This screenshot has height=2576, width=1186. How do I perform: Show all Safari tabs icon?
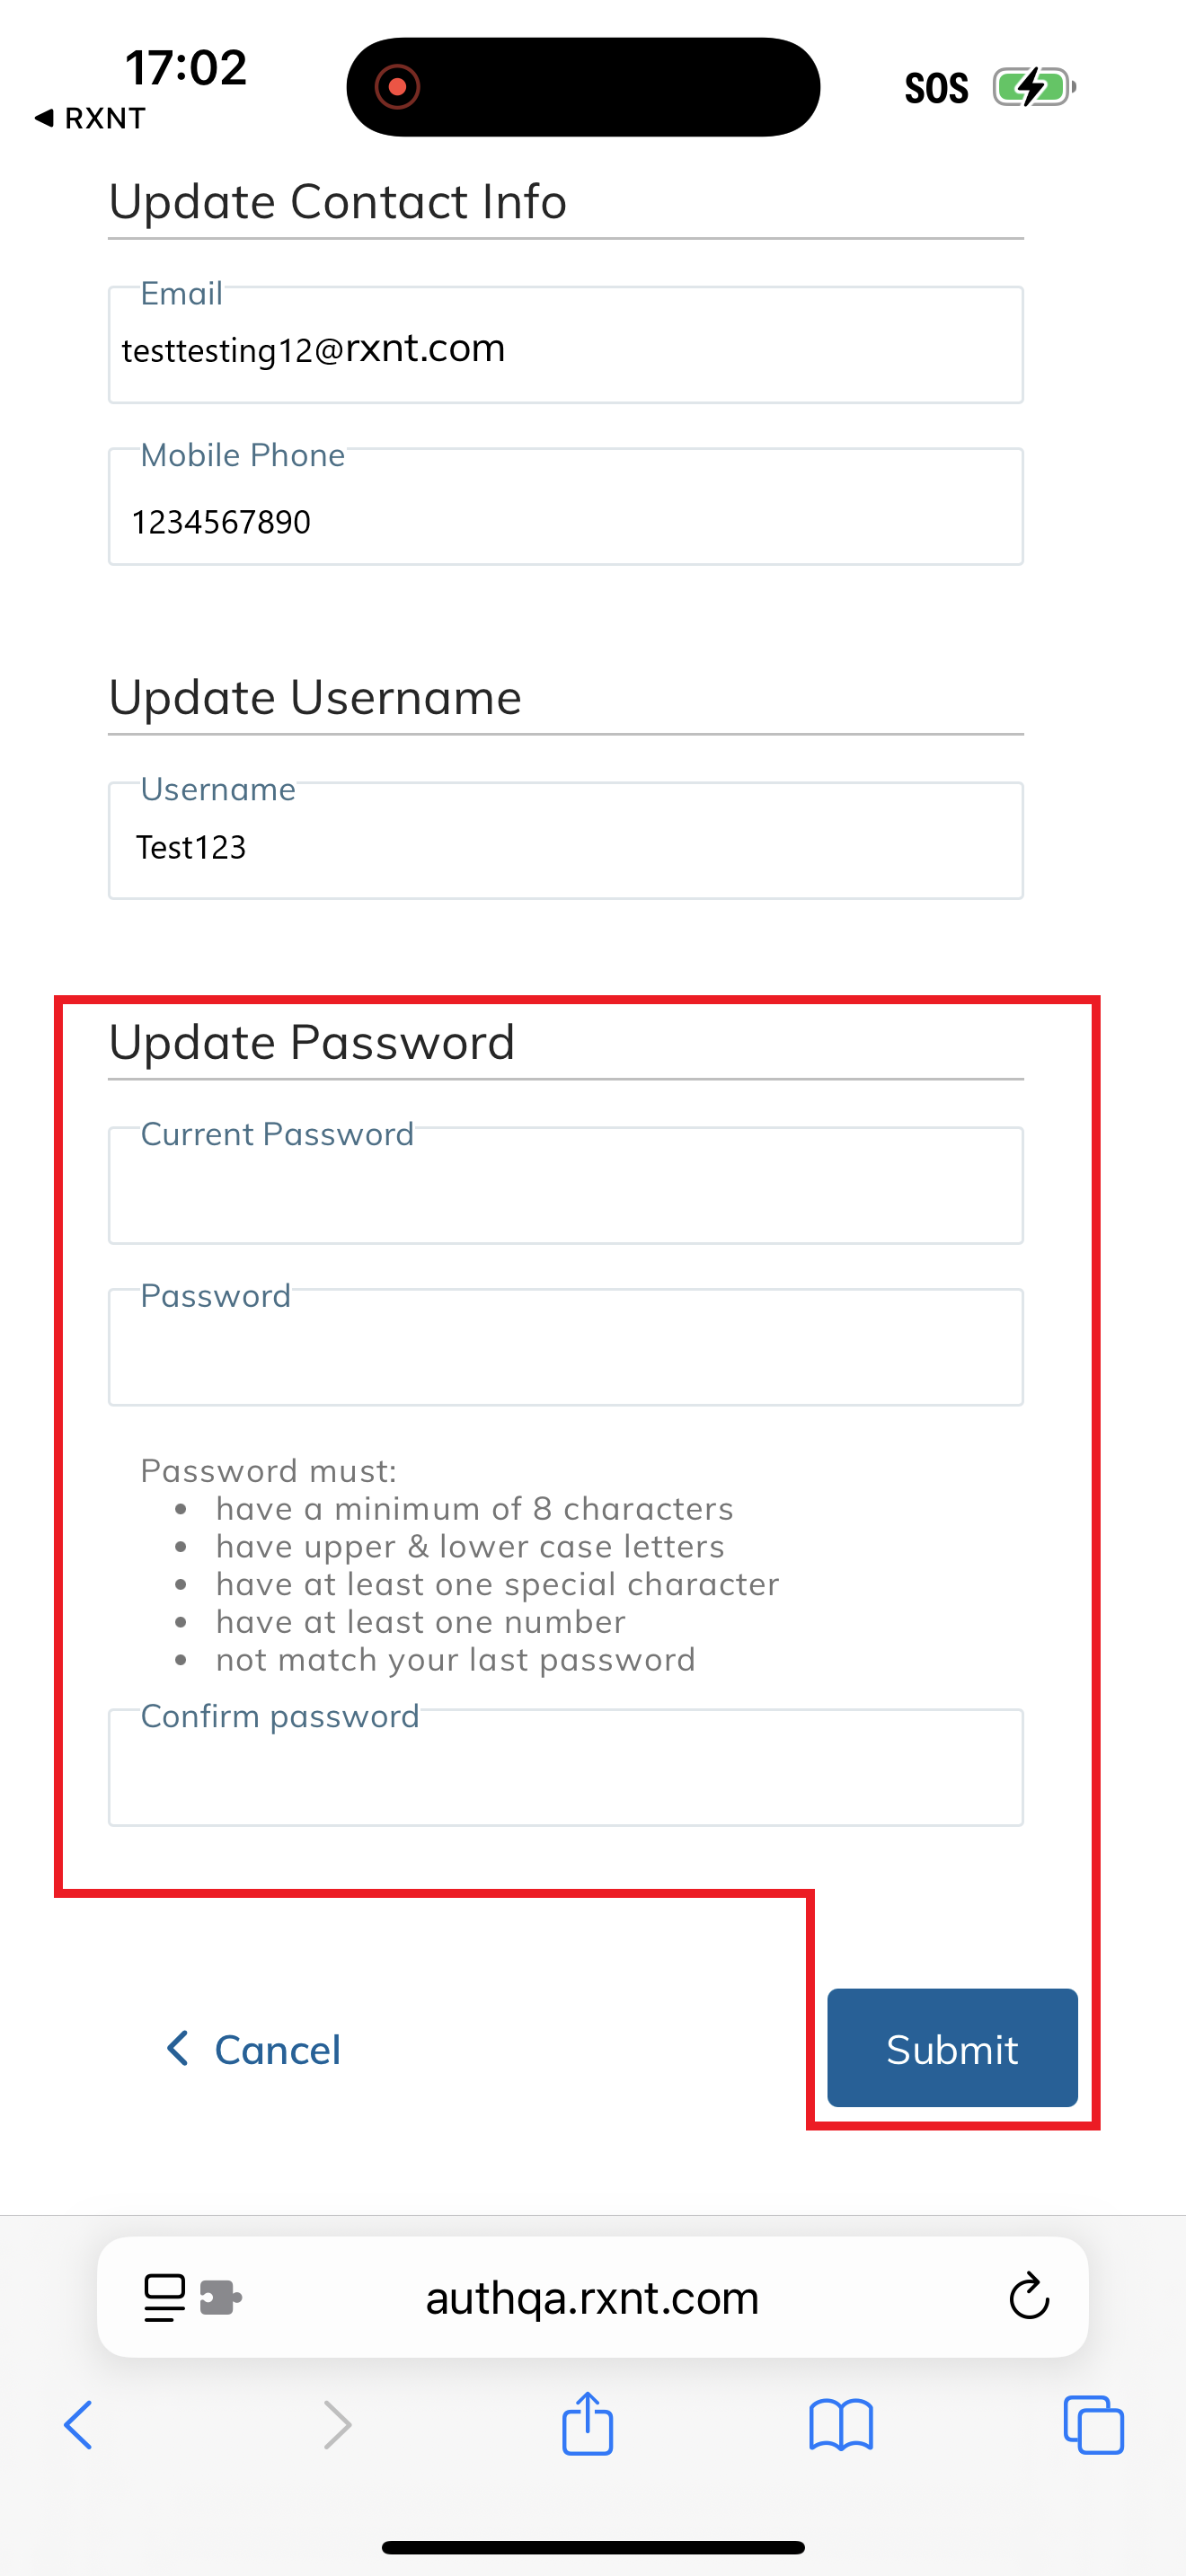[x=1093, y=2425]
